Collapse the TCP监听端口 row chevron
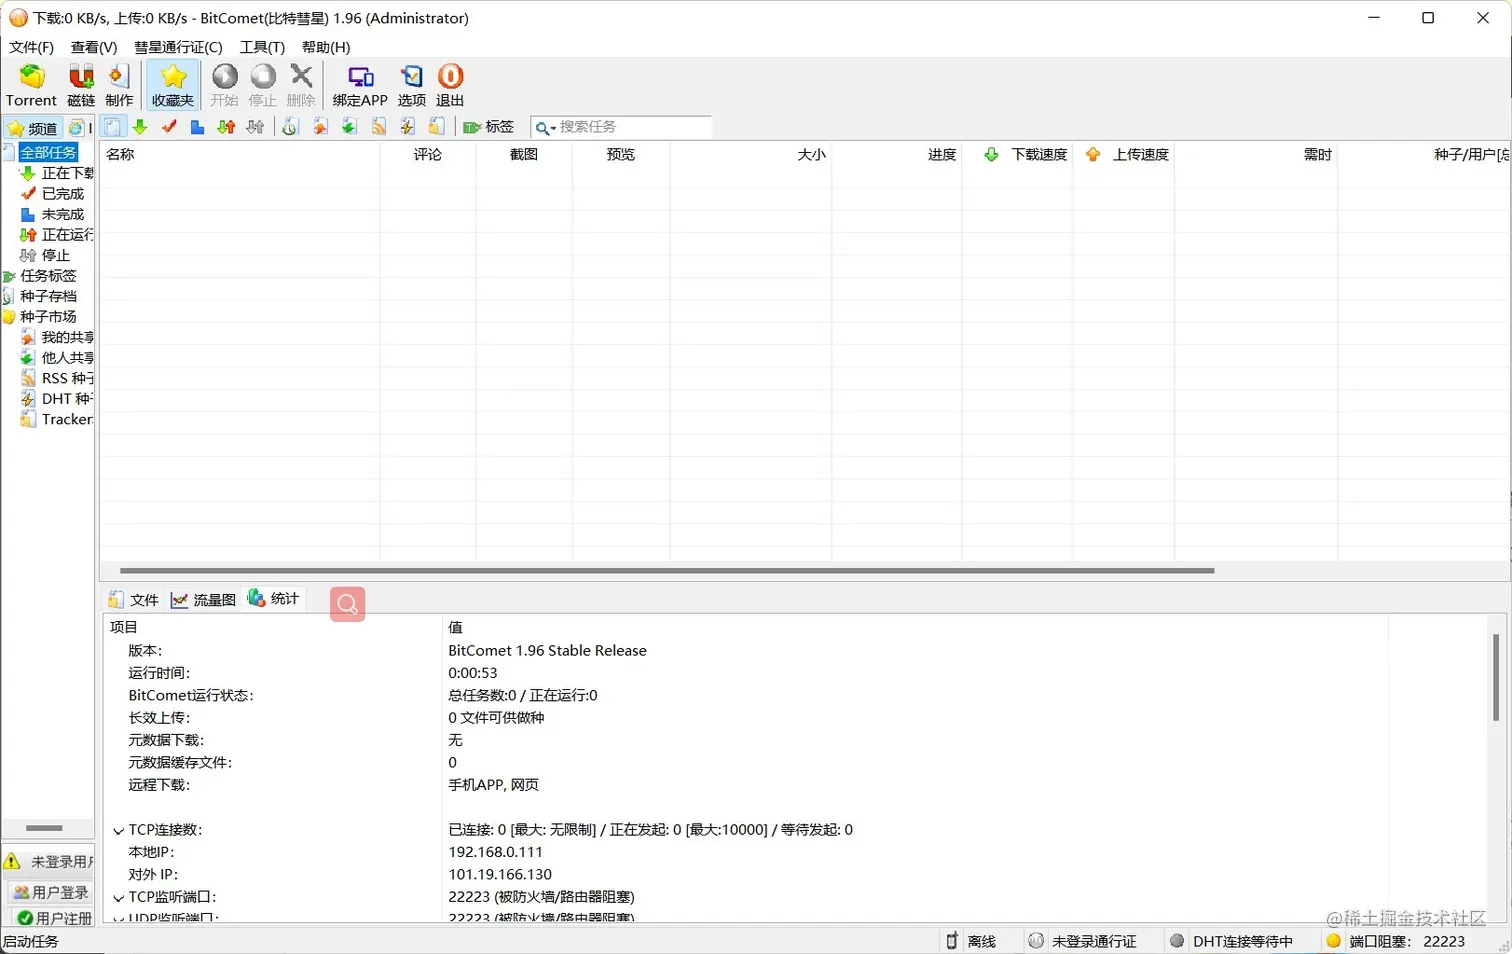This screenshot has width=1512, height=954. click(x=118, y=898)
